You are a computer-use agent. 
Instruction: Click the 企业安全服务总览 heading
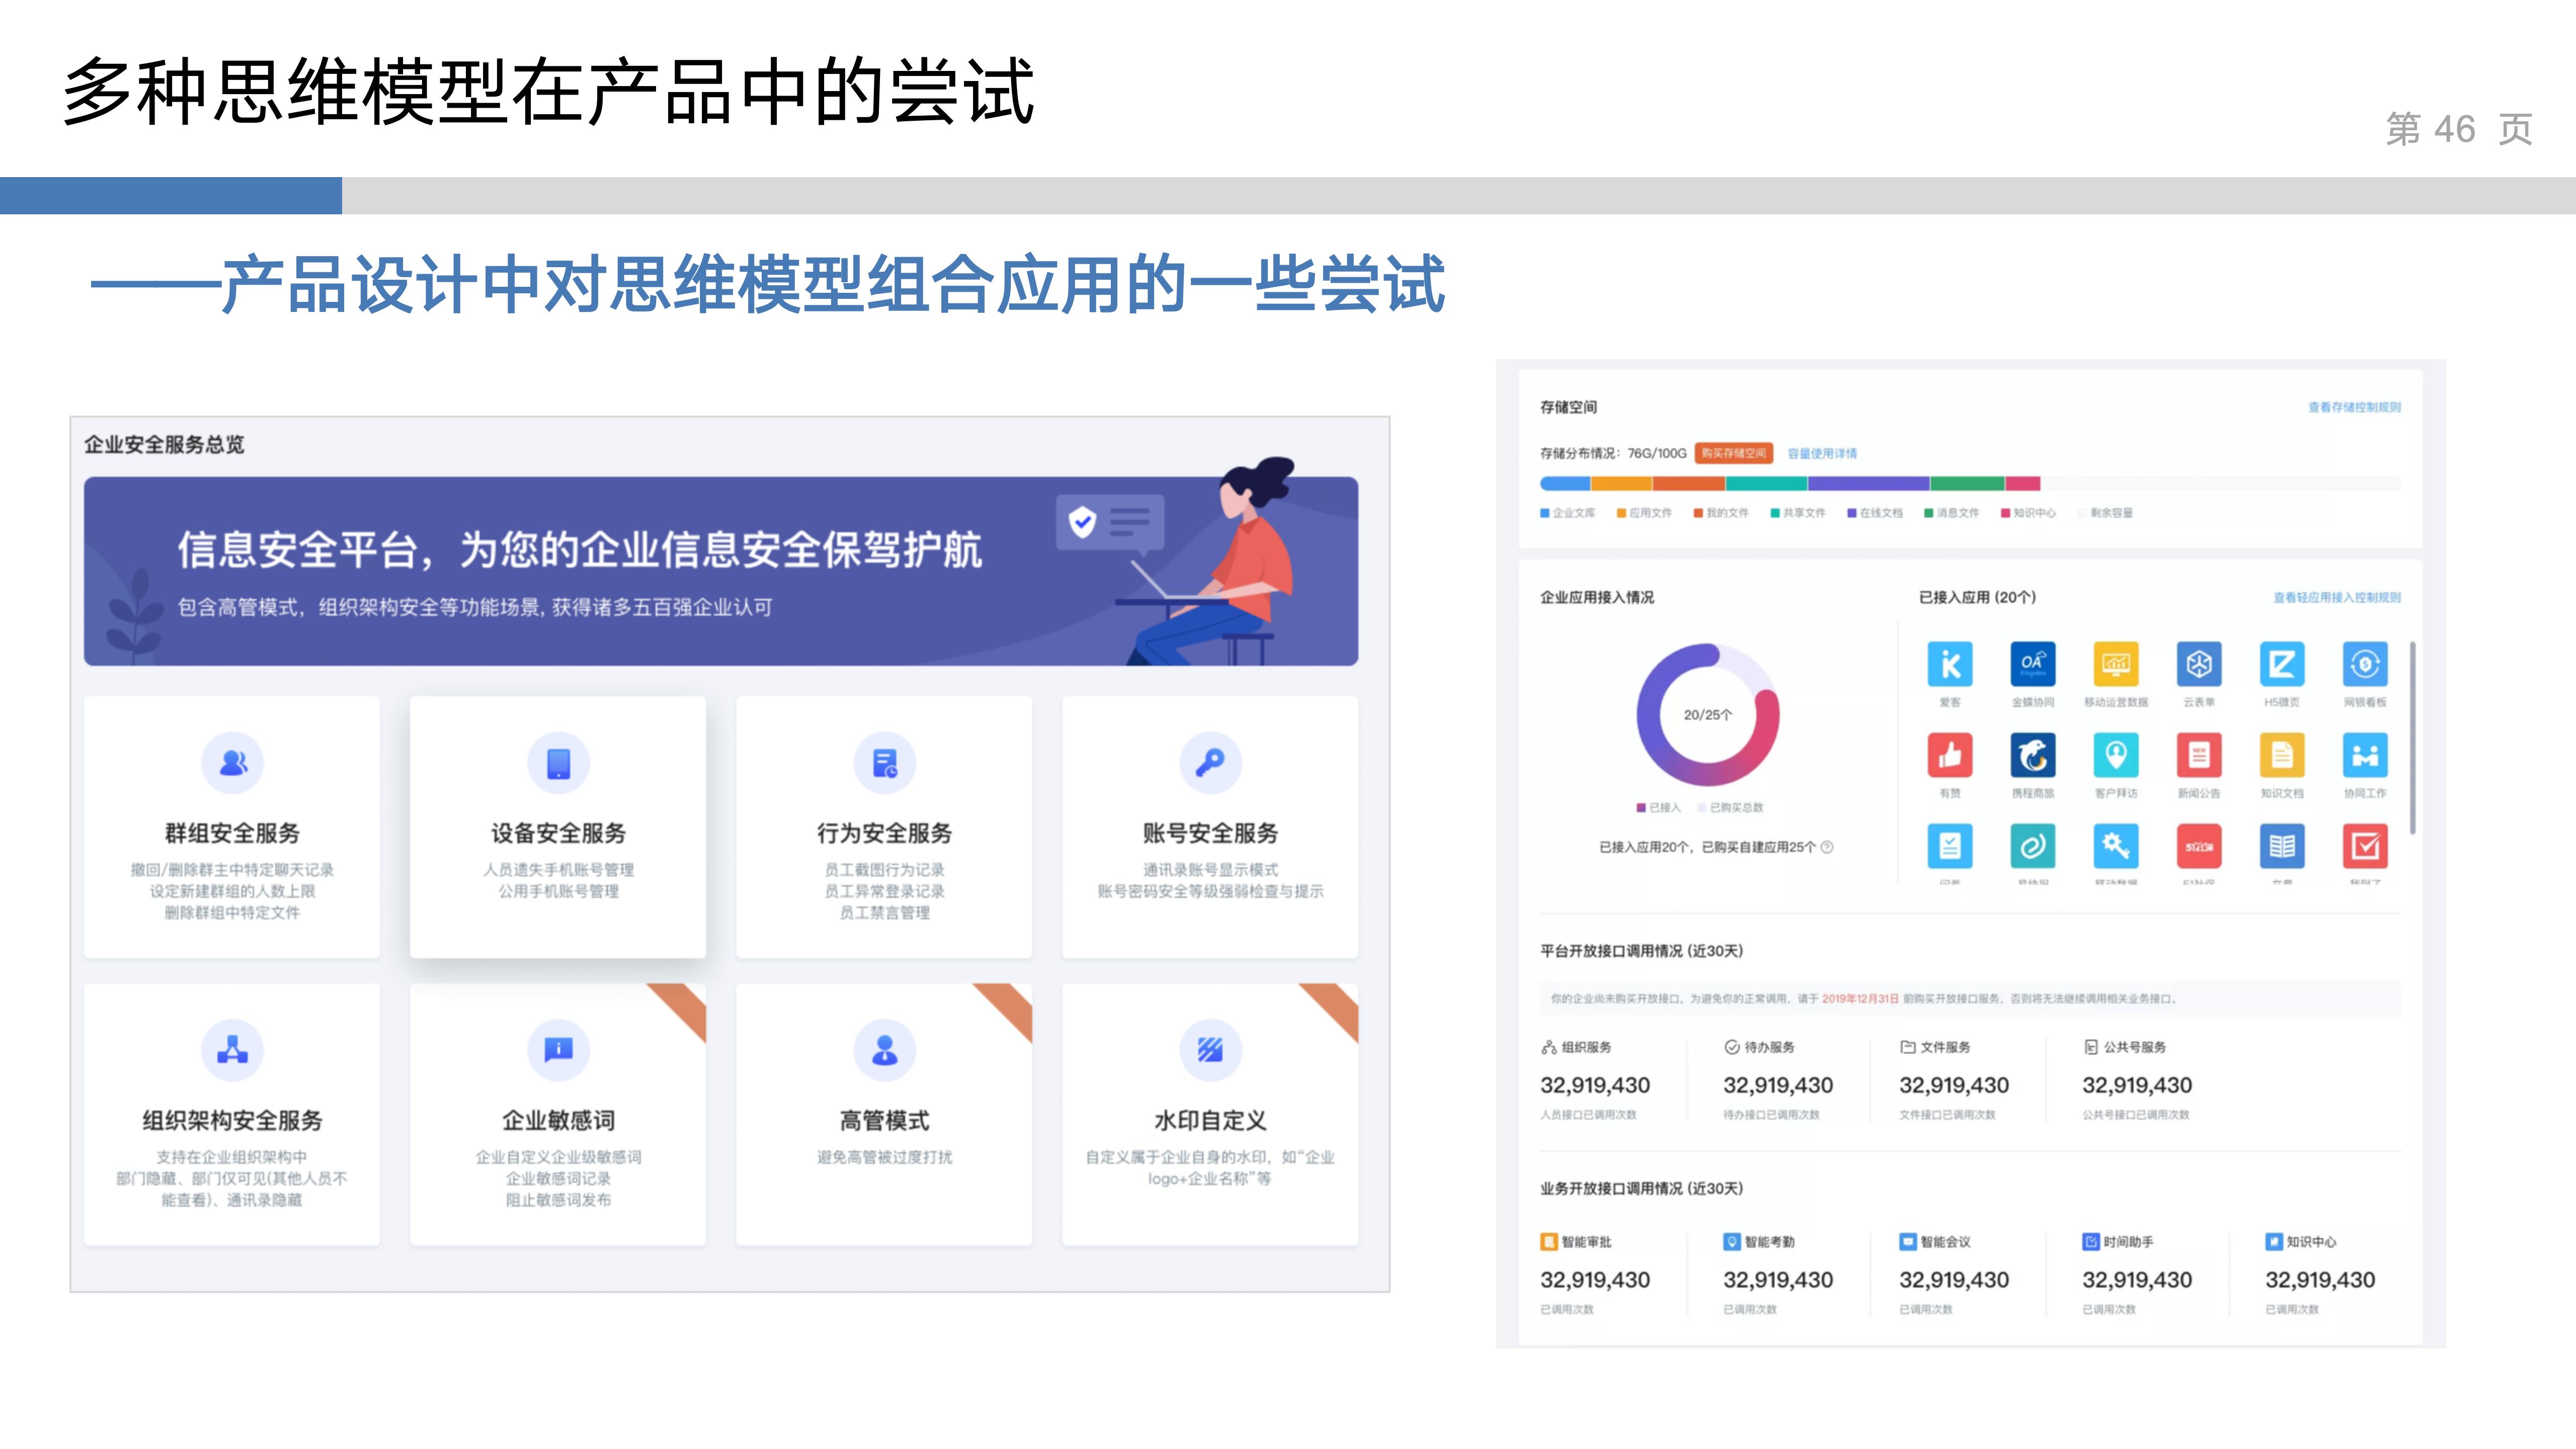164,445
